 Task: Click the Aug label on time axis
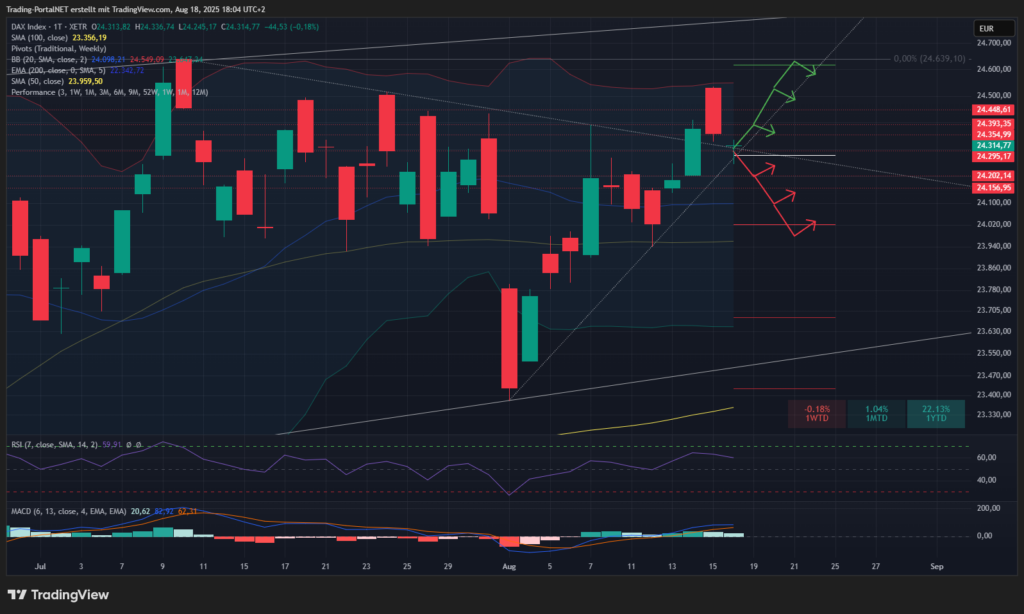click(507, 566)
